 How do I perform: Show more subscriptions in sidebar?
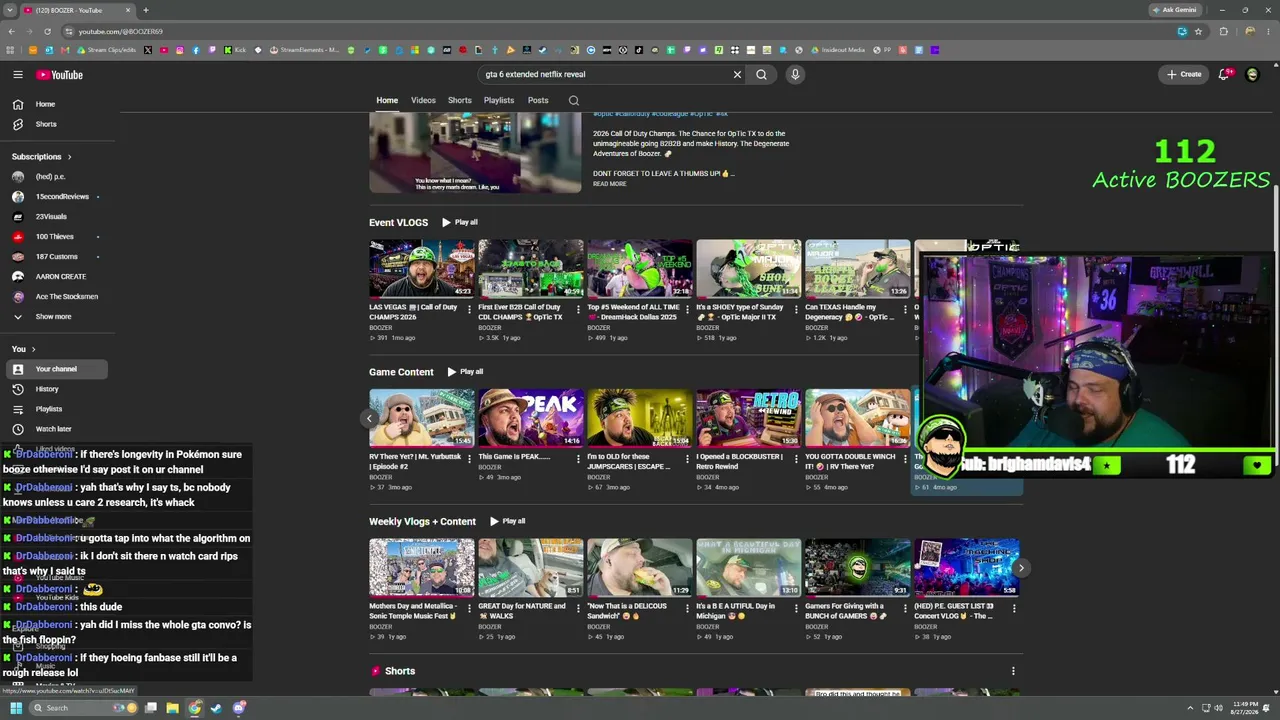coord(53,316)
